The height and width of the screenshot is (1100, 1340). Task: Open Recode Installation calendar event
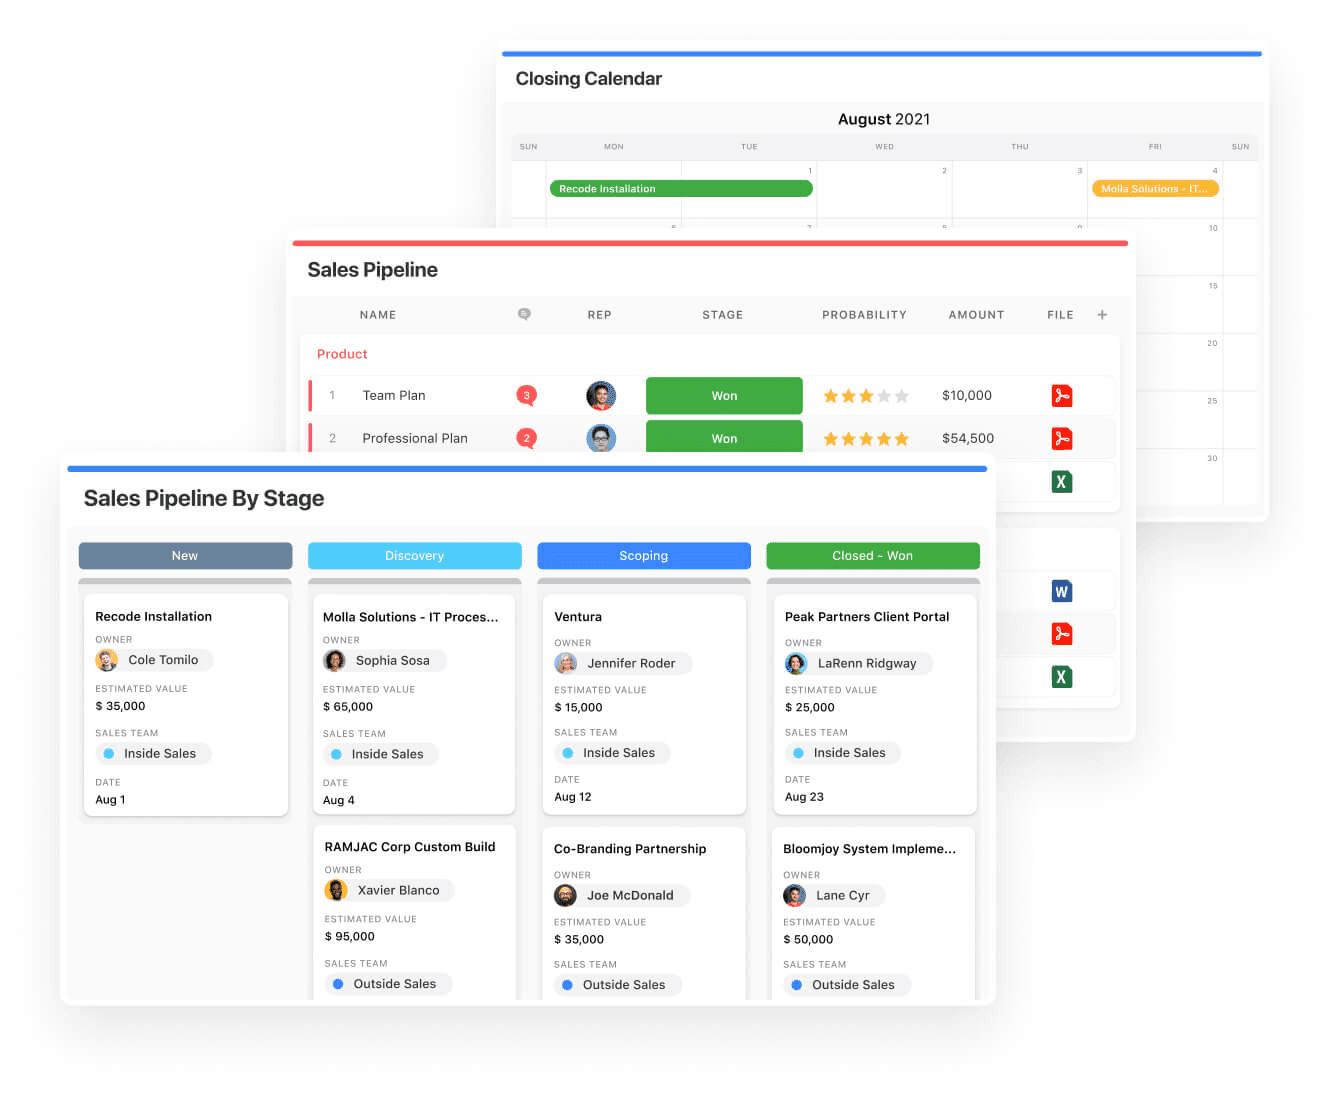(680, 189)
